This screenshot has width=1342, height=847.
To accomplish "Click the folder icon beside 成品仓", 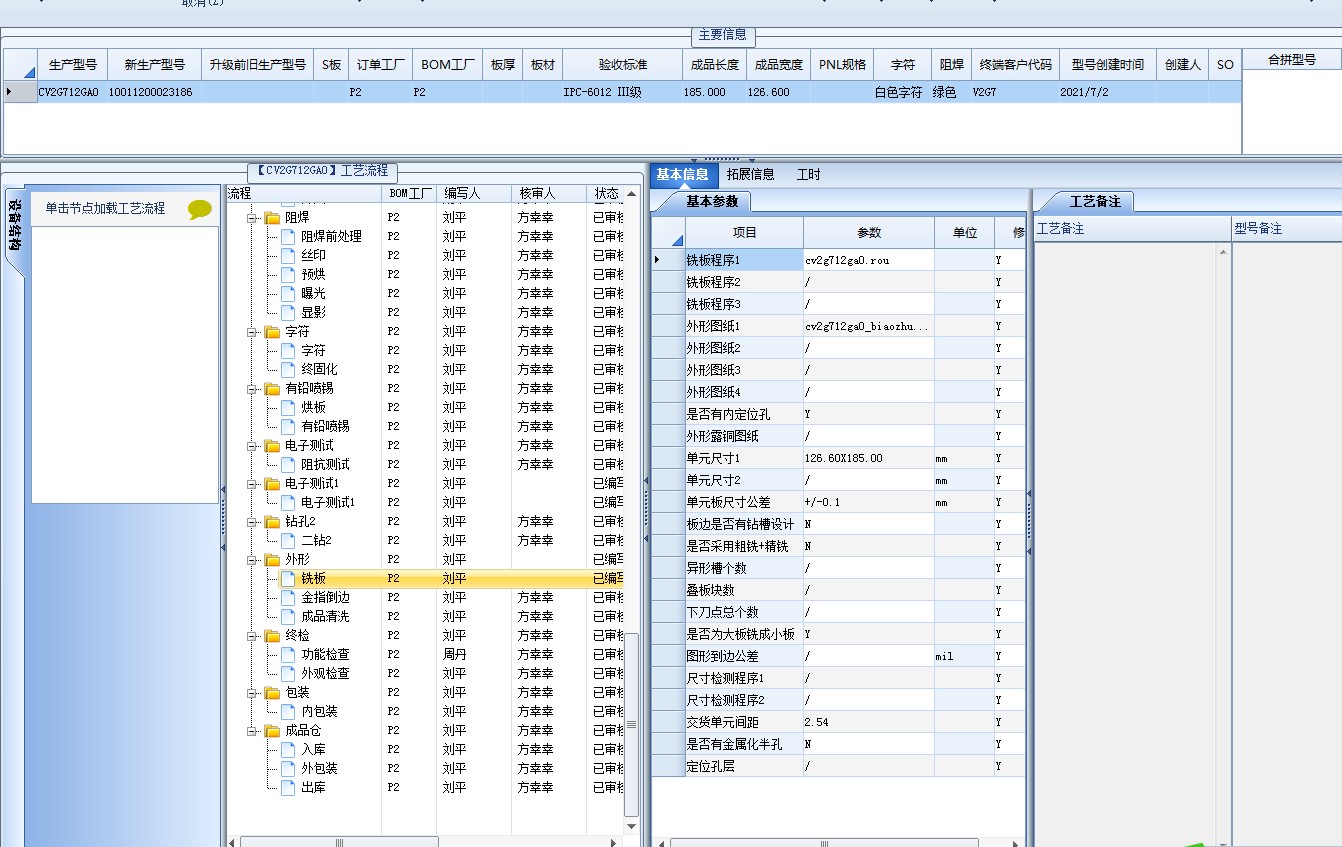I will tap(272, 730).
